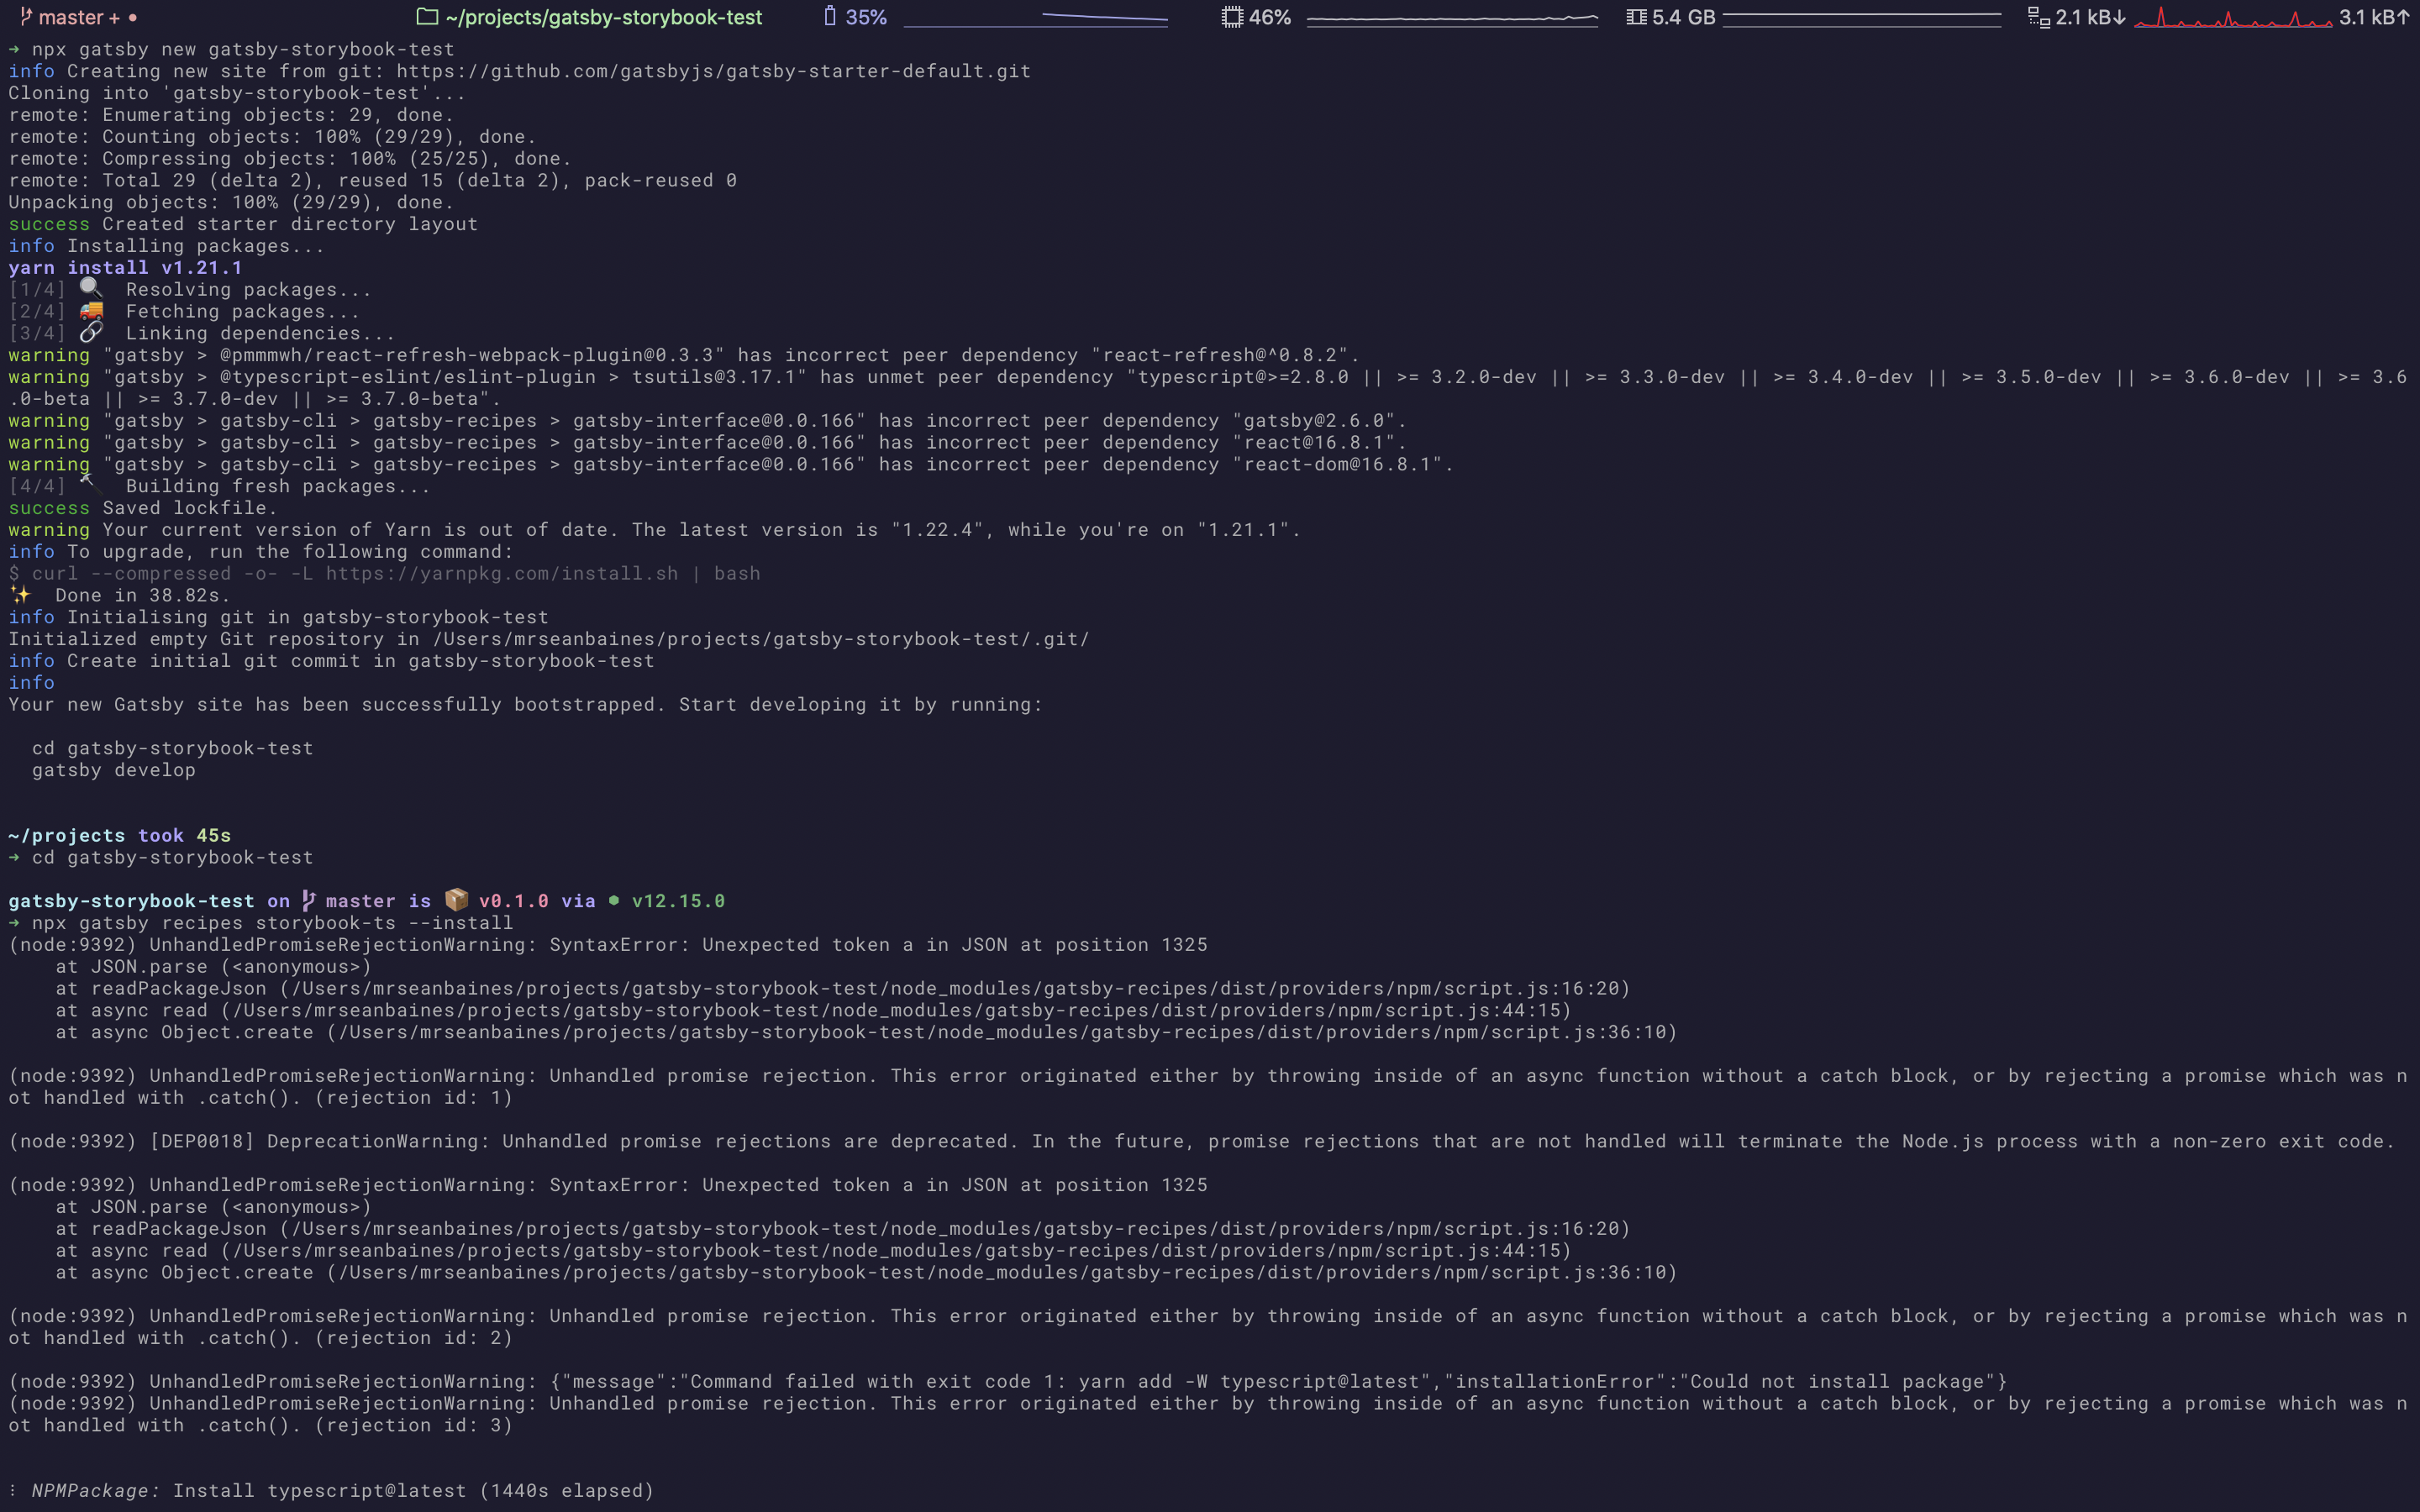The width and height of the screenshot is (2420, 1512).
Task: Click the git branch icon in status bar
Action: [26, 17]
